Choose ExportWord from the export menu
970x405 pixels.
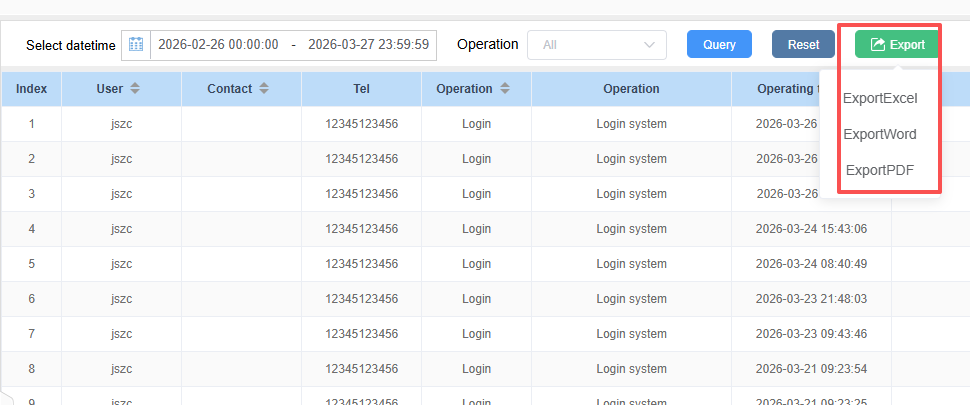click(880, 134)
